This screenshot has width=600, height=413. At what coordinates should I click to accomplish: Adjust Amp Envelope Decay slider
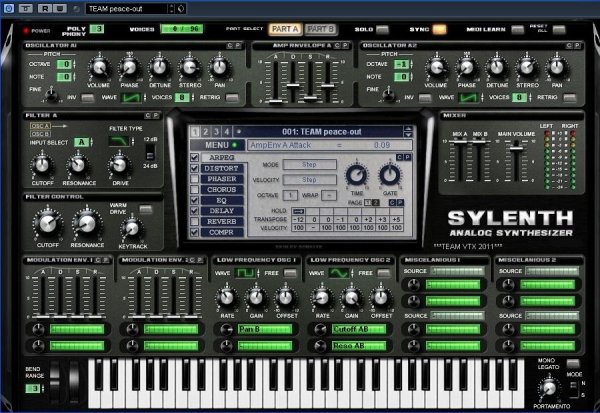coord(293,85)
